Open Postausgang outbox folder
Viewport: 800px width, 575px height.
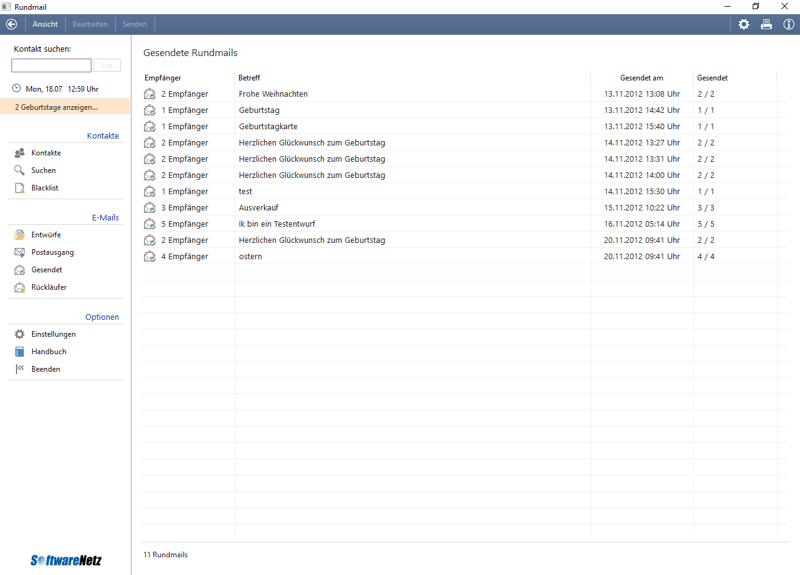click(x=52, y=252)
